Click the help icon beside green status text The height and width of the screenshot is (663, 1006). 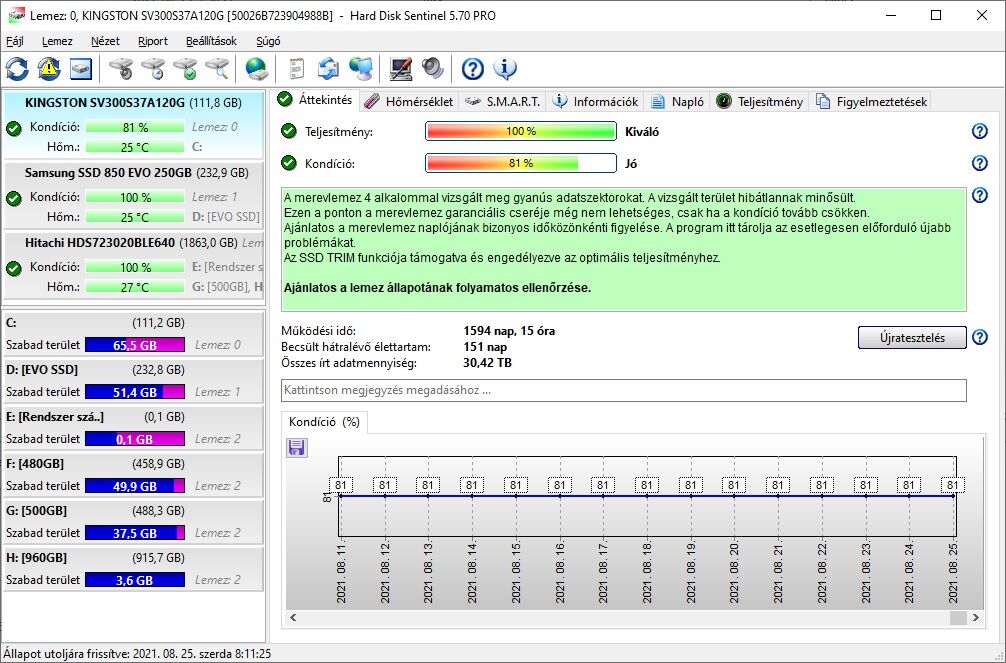980,195
